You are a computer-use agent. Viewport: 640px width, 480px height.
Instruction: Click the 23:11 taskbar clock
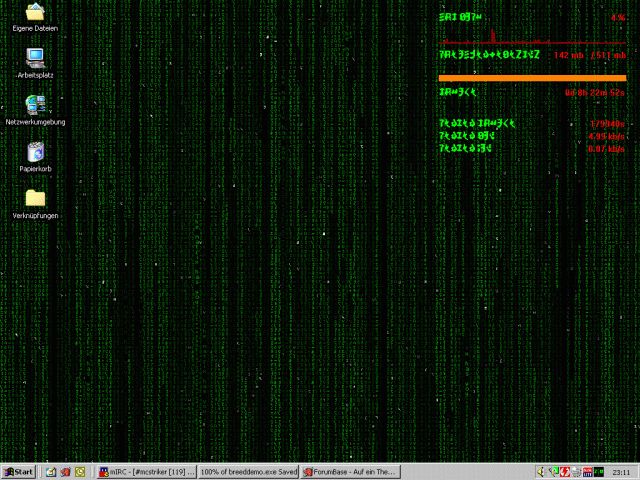[621, 472]
